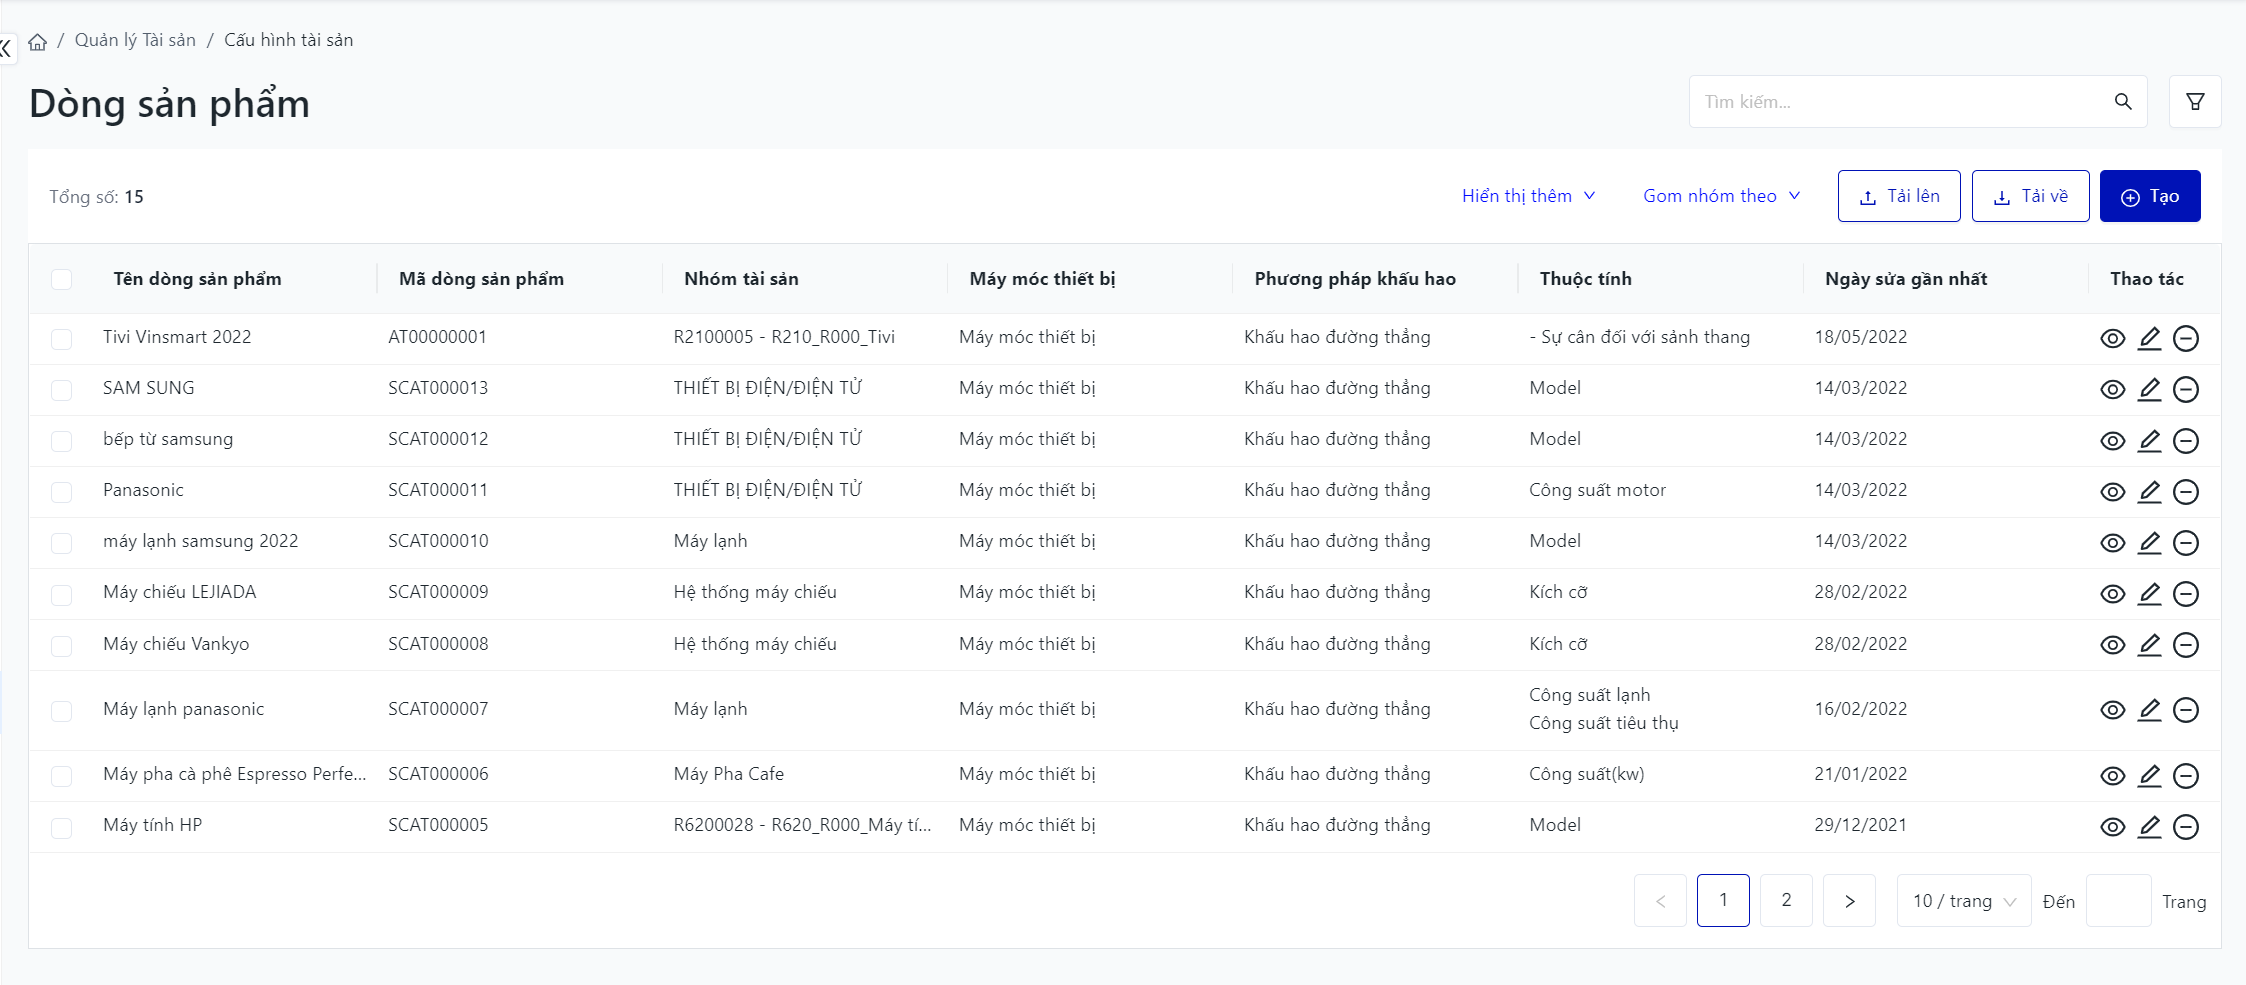Screen dimensions: 2246x985
Task: Collapse the sidebar with the chevron icon
Action: (6, 47)
